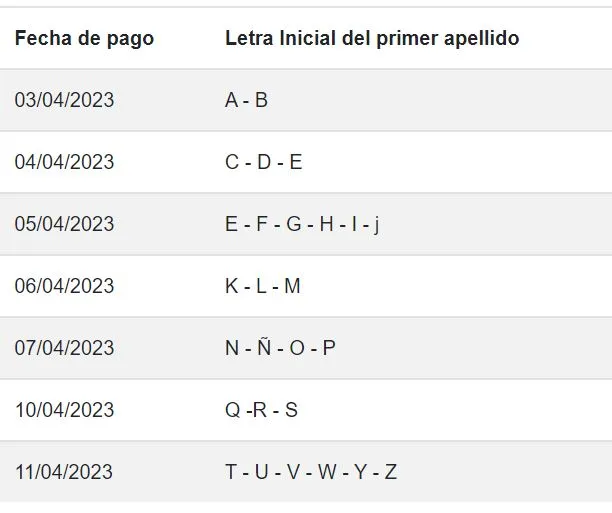Click the date 03/04/2023
Screen dimensions: 612x513
(64, 100)
